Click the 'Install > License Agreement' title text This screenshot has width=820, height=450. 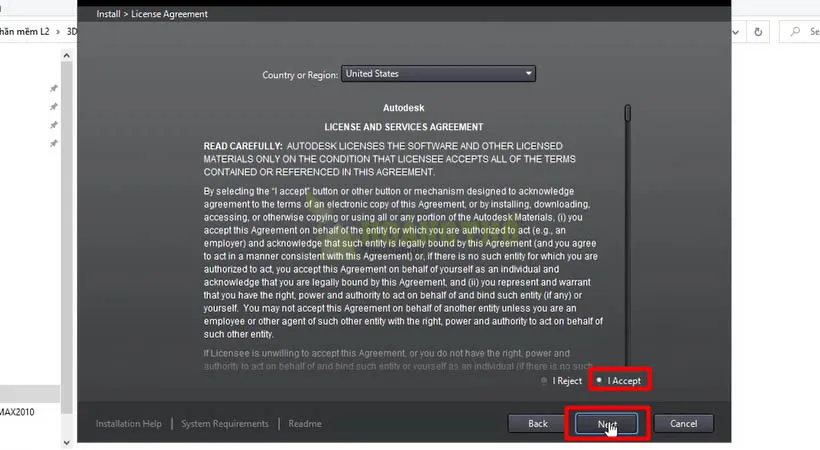pos(152,14)
